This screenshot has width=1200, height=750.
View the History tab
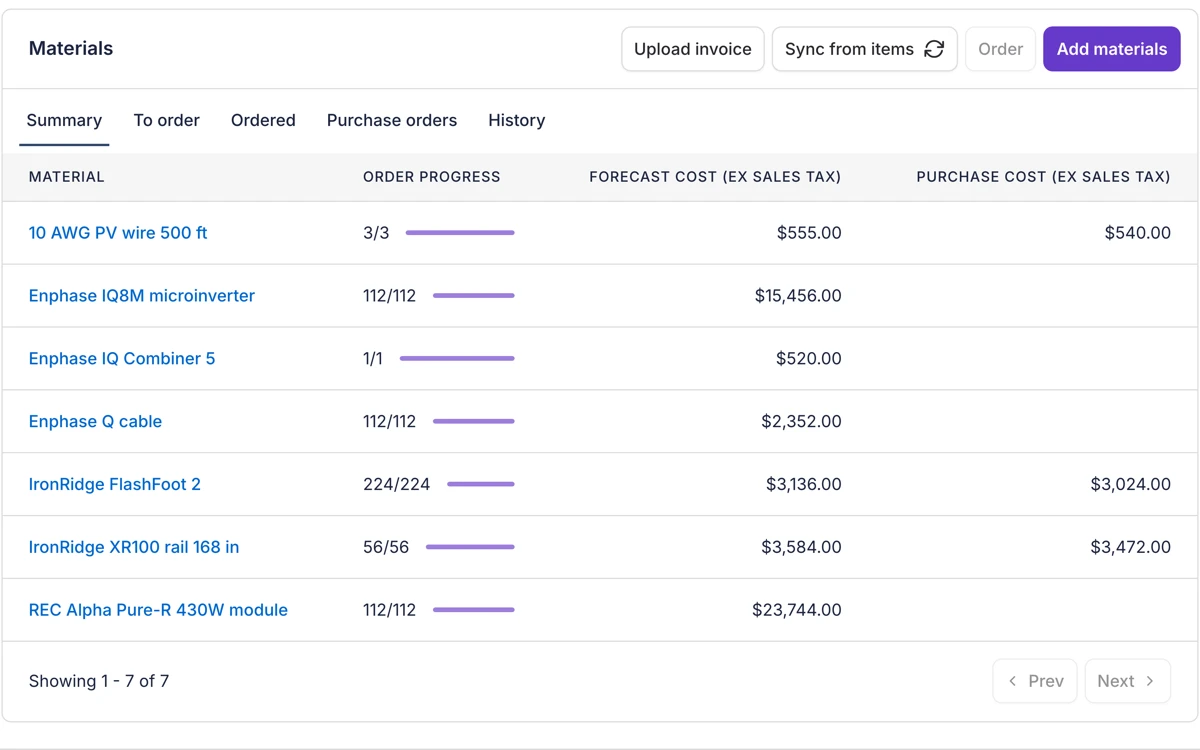point(517,120)
